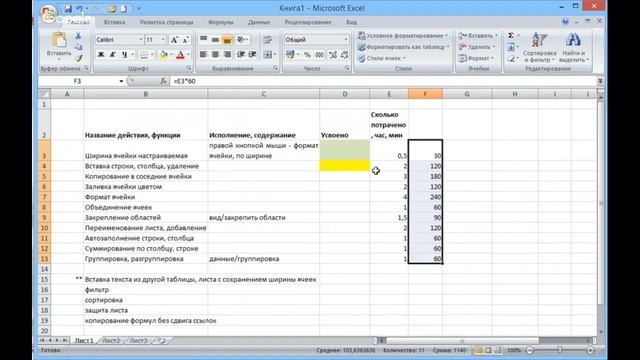Open font size 11 dropdown
The height and width of the screenshot is (360, 640).
(163, 40)
